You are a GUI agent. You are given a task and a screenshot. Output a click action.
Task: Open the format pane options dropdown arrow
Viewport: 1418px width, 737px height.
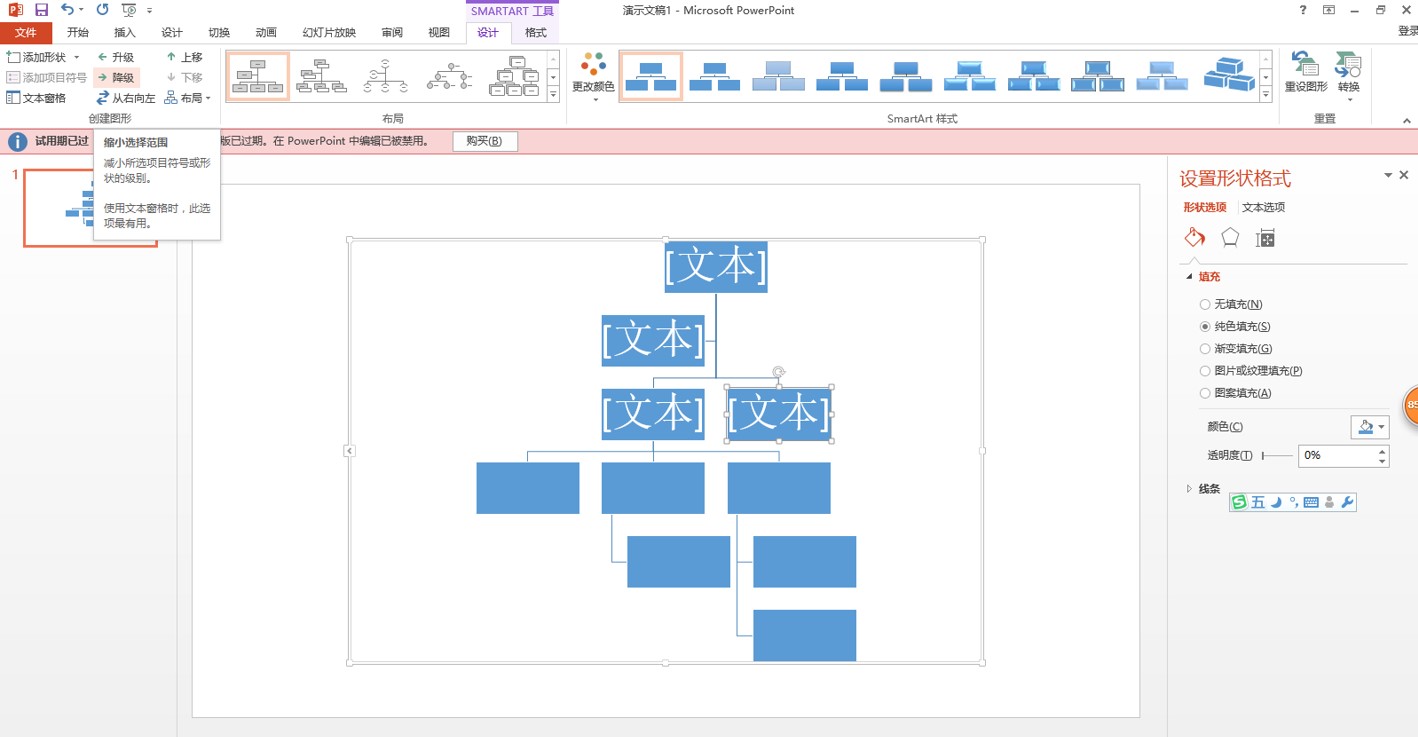(1388, 175)
